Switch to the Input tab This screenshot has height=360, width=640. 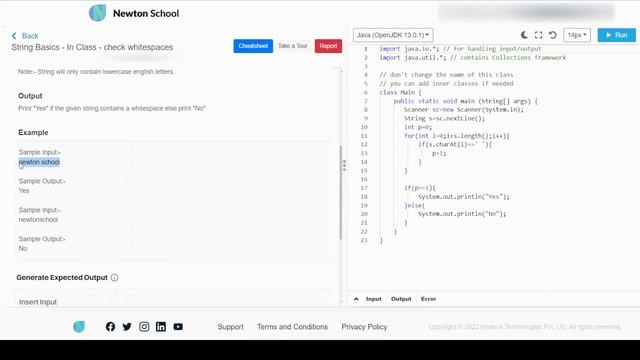[373, 299]
